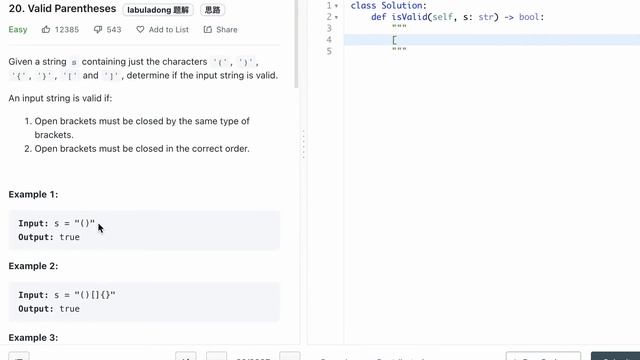Click the 543 dislikes count

pos(114,29)
